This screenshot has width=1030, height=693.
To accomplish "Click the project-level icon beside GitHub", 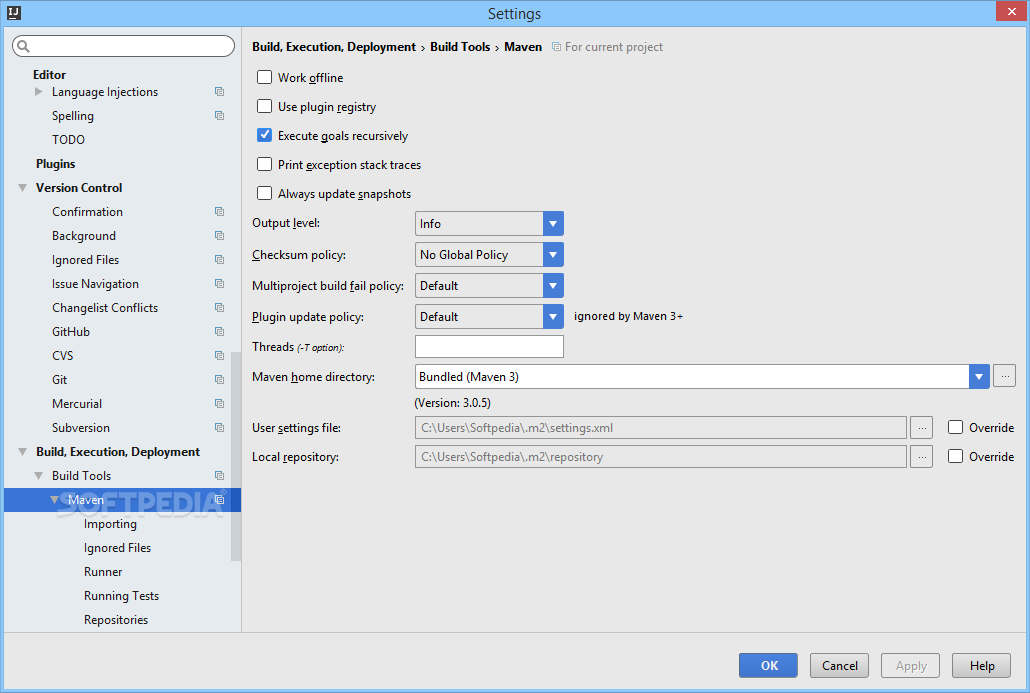I will point(219,332).
